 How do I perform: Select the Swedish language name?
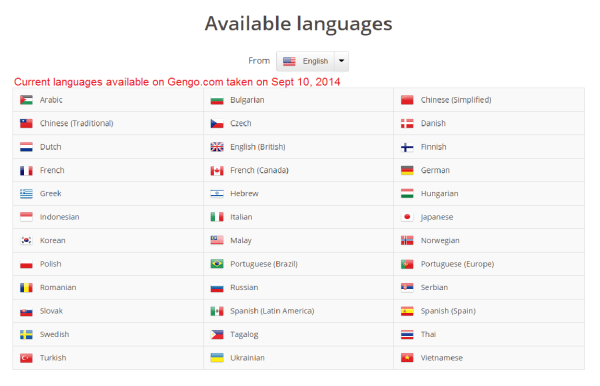pos(55,334)
